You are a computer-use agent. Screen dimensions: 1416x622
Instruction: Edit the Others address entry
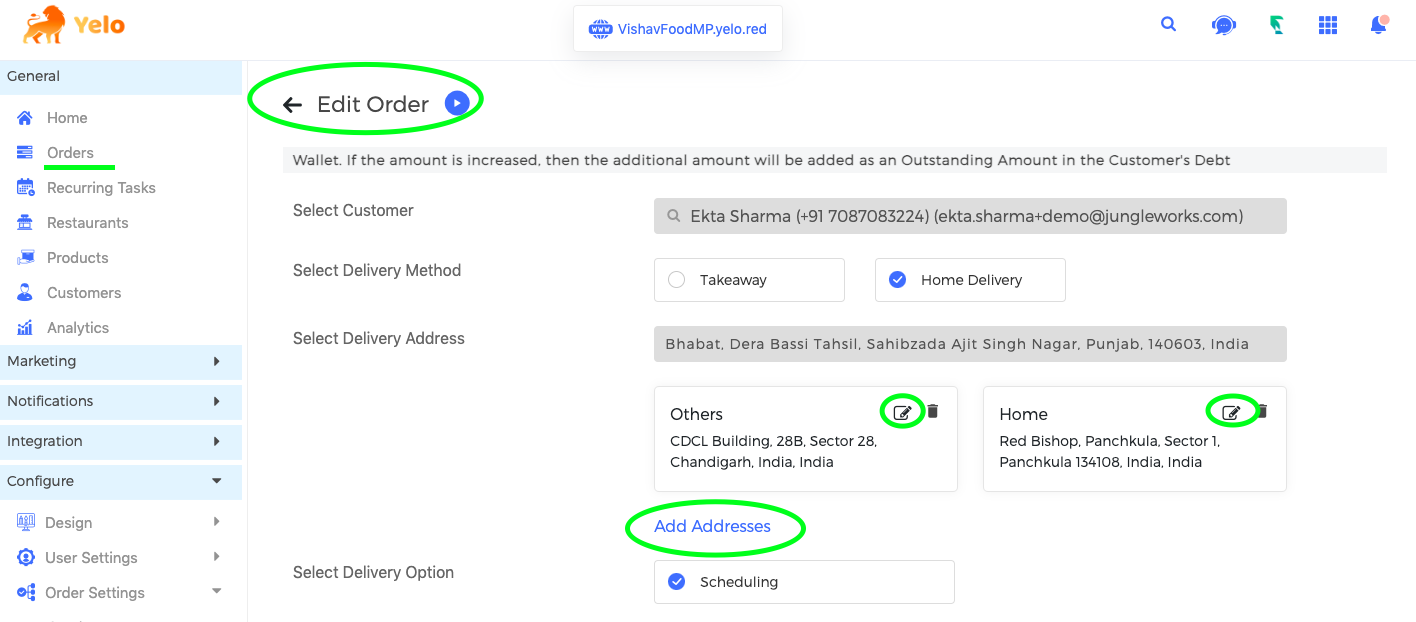(902, 412)
